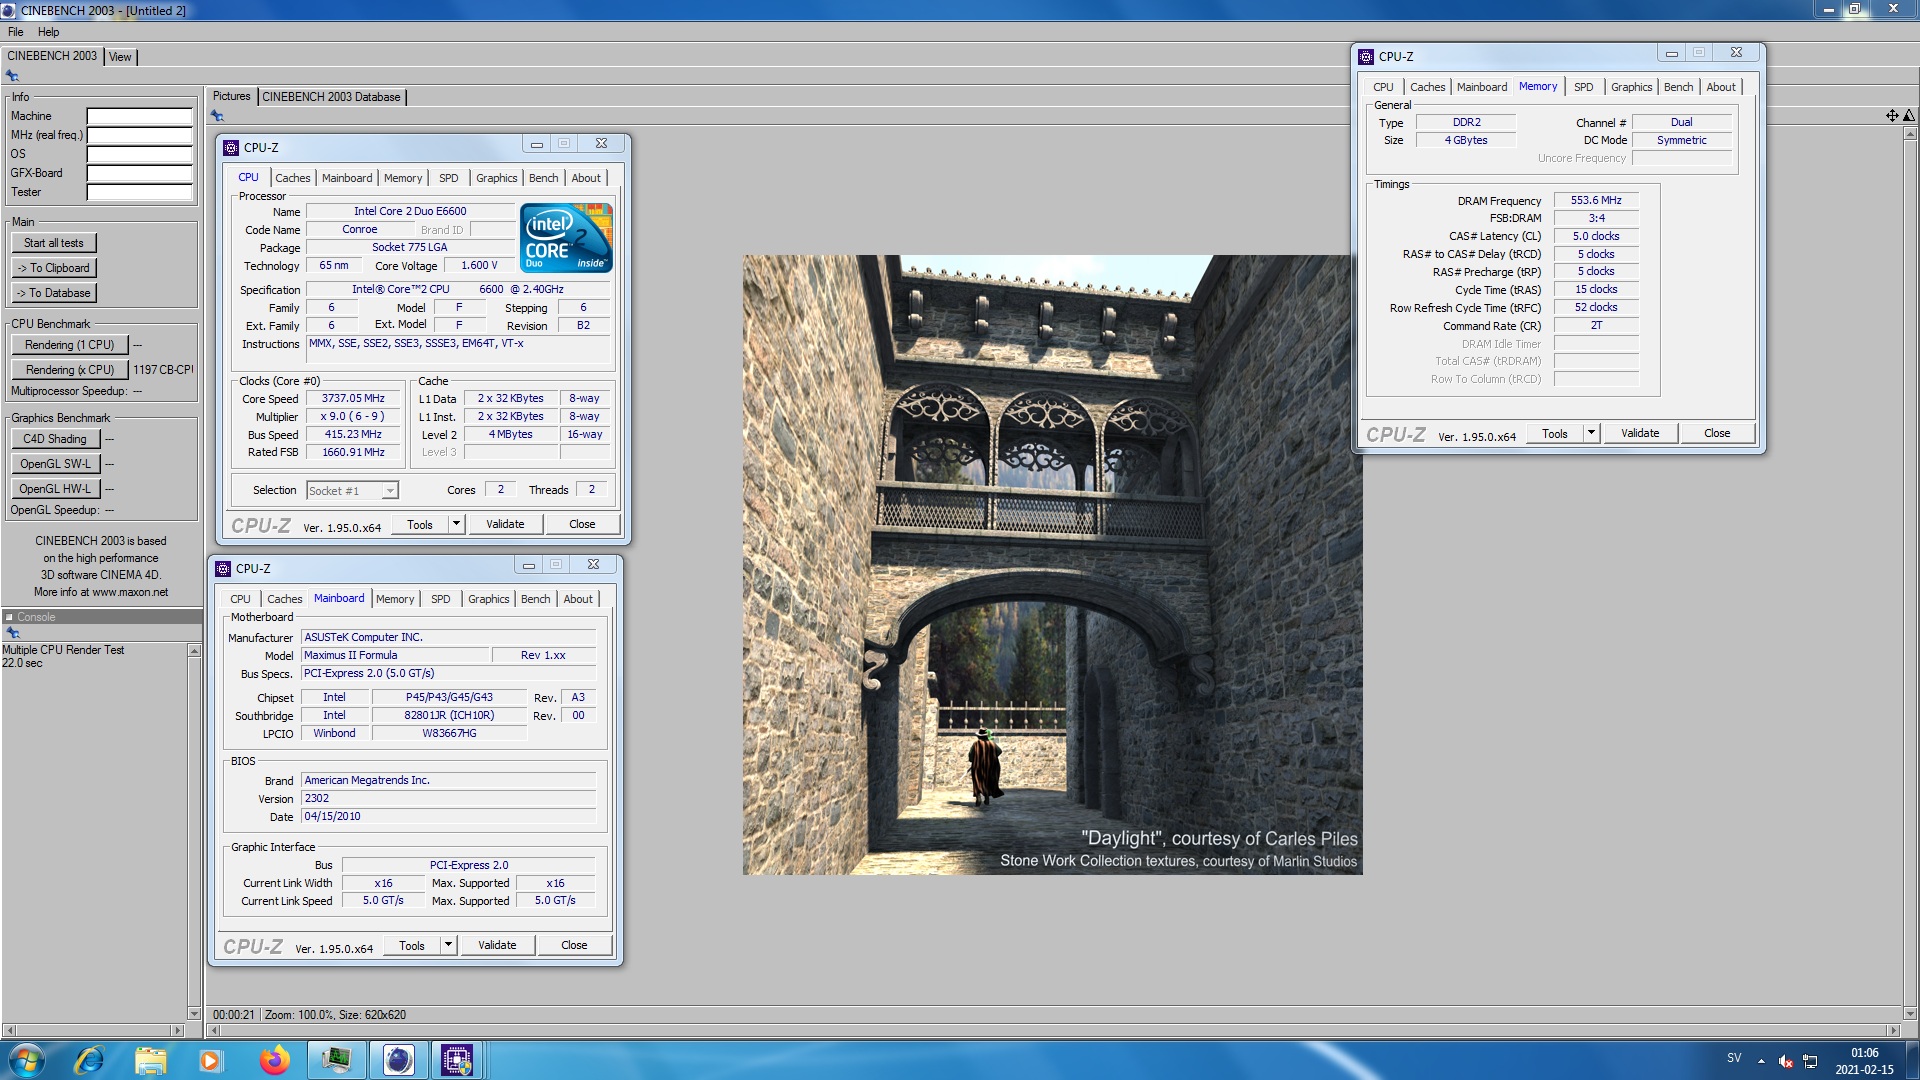
Task: Click the picture view horizontal scrollbar right arrow
Action: coord(1893,1030)
